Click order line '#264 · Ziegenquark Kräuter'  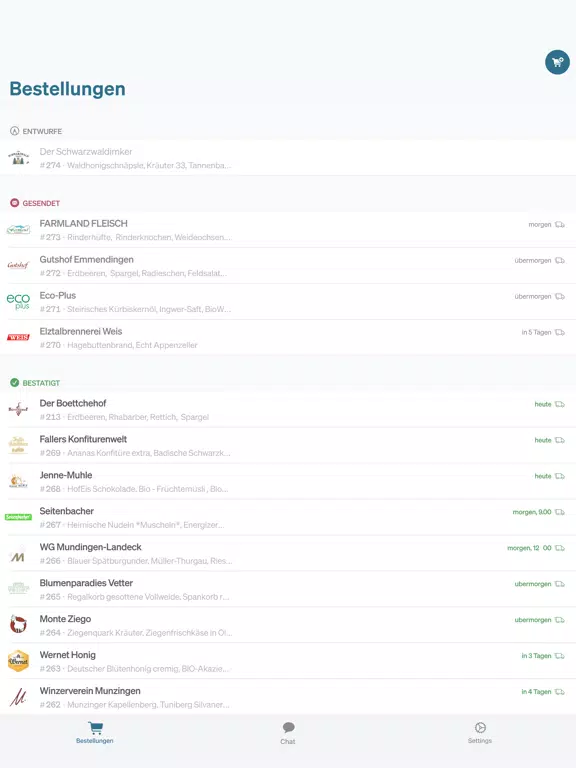pyautogui.click(x=136, y=633)
